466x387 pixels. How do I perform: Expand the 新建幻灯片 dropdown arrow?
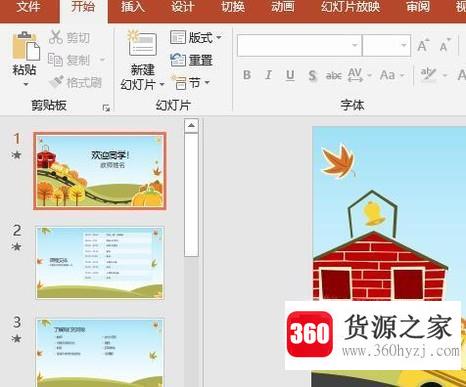(x=162, y=84)
